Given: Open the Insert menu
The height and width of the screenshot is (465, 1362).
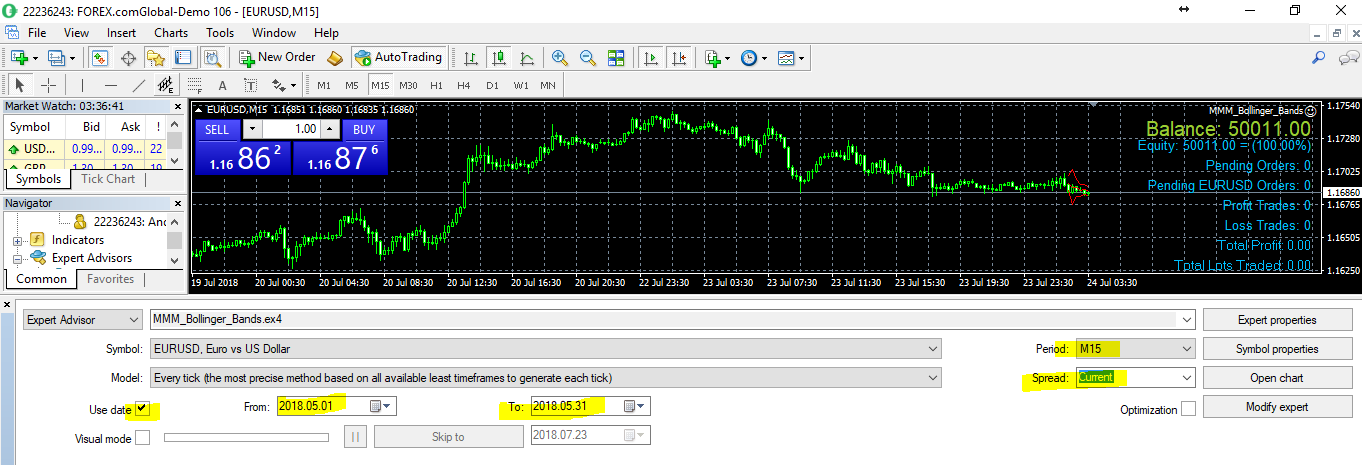Looking at the screenshot, I should pyautogui.click(x=121, y=32).
